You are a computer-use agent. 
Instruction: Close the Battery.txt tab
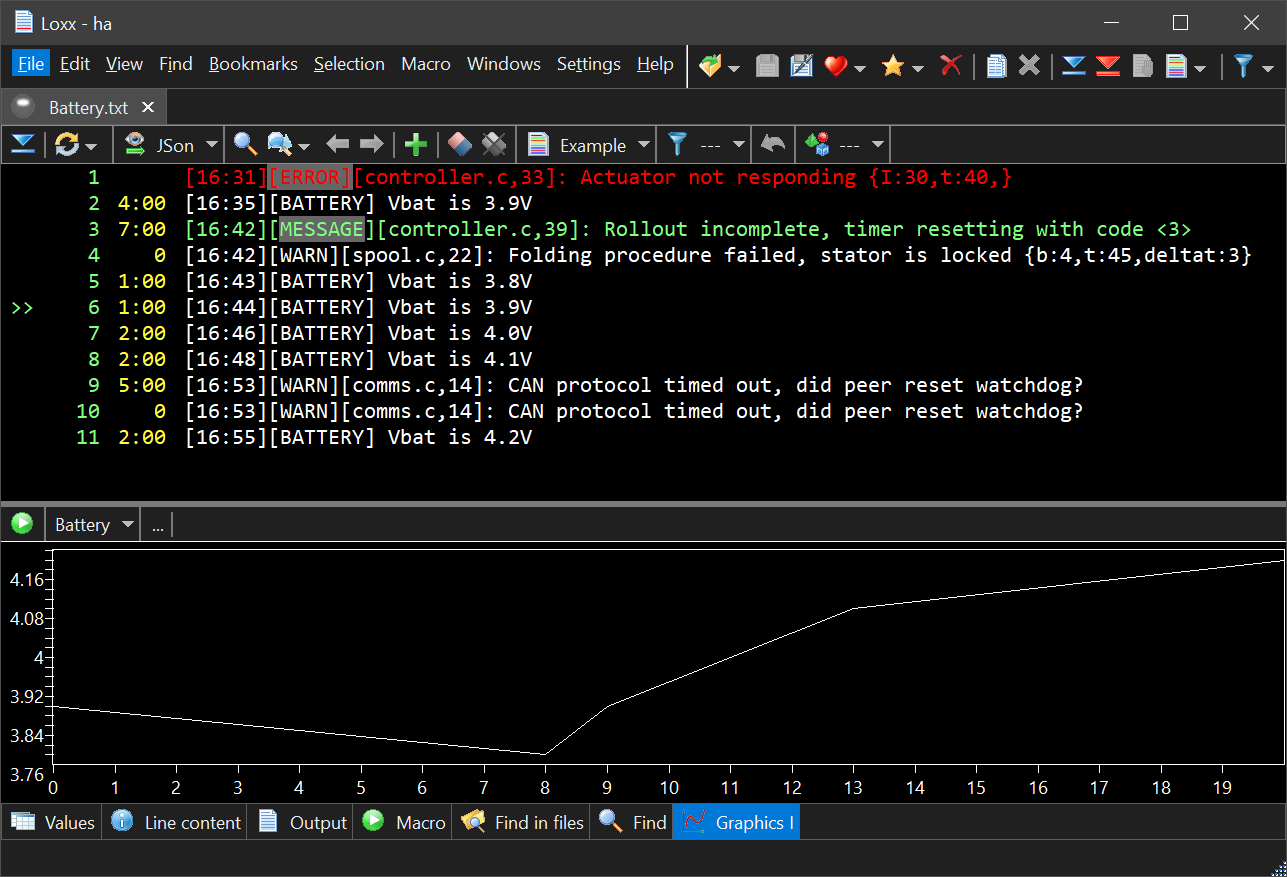[148, 107]
